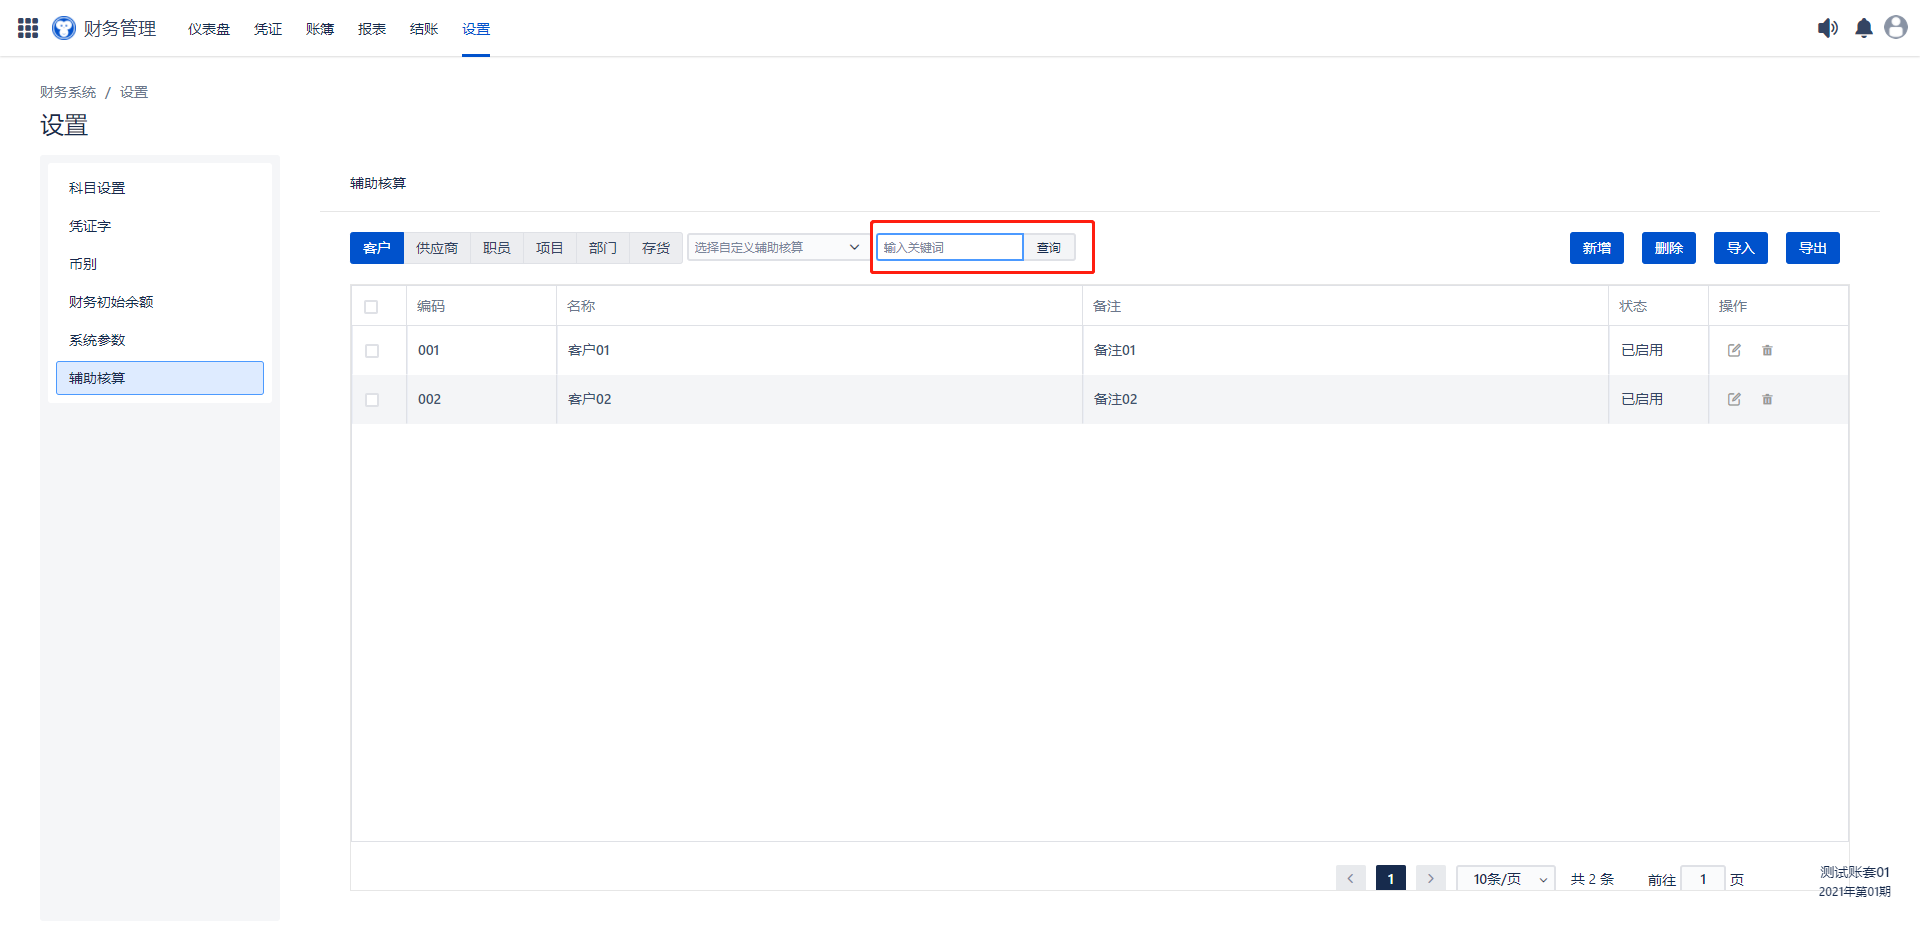Open the 仪表盘 menu
The height and width of the screenshot is (937, 1920).
(209, 29)
